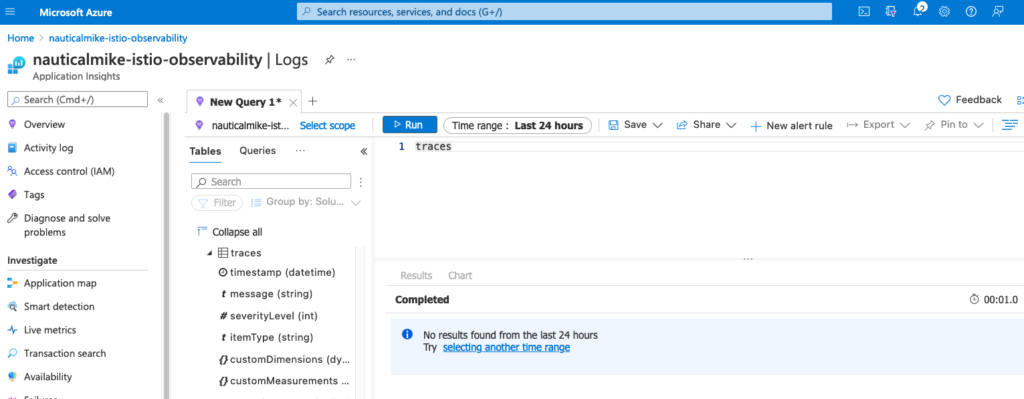The width and height of the screenshot is (1024, 399).
Task: Click the global search resources box
Action: click(564, 12)
